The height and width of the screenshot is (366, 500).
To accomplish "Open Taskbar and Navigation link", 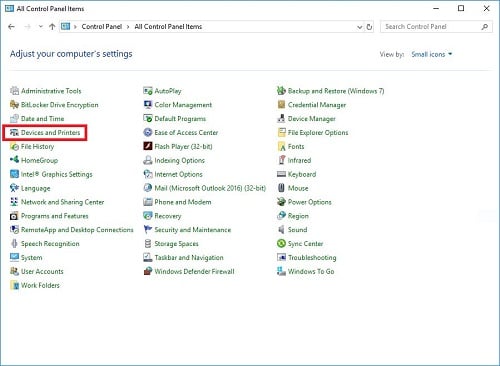I will 189,258.
